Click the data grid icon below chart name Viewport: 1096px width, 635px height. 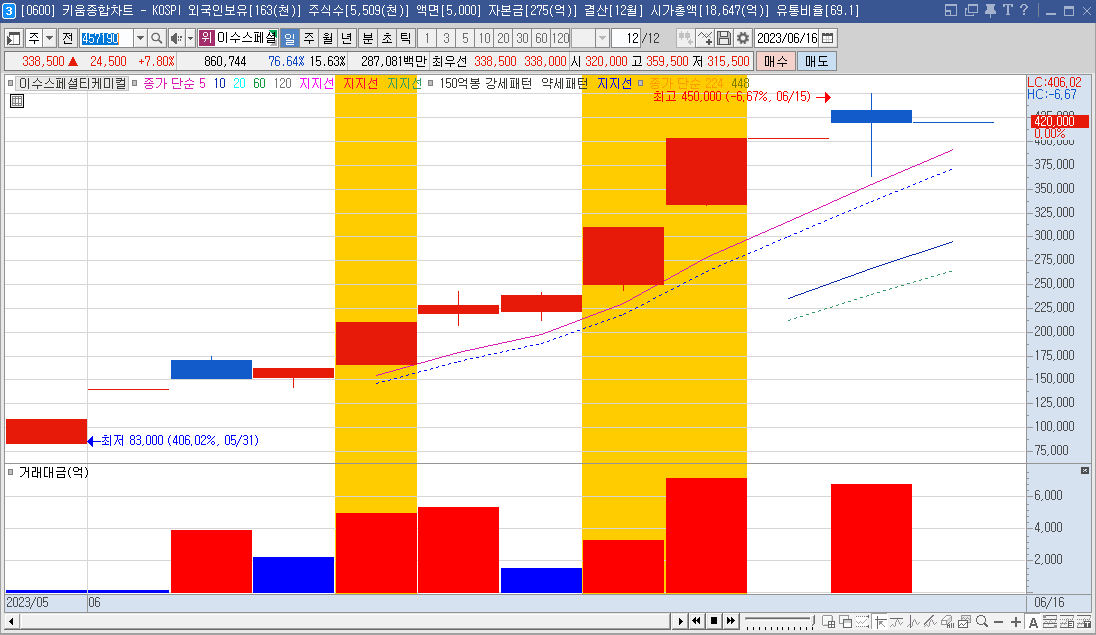[17, 101]
